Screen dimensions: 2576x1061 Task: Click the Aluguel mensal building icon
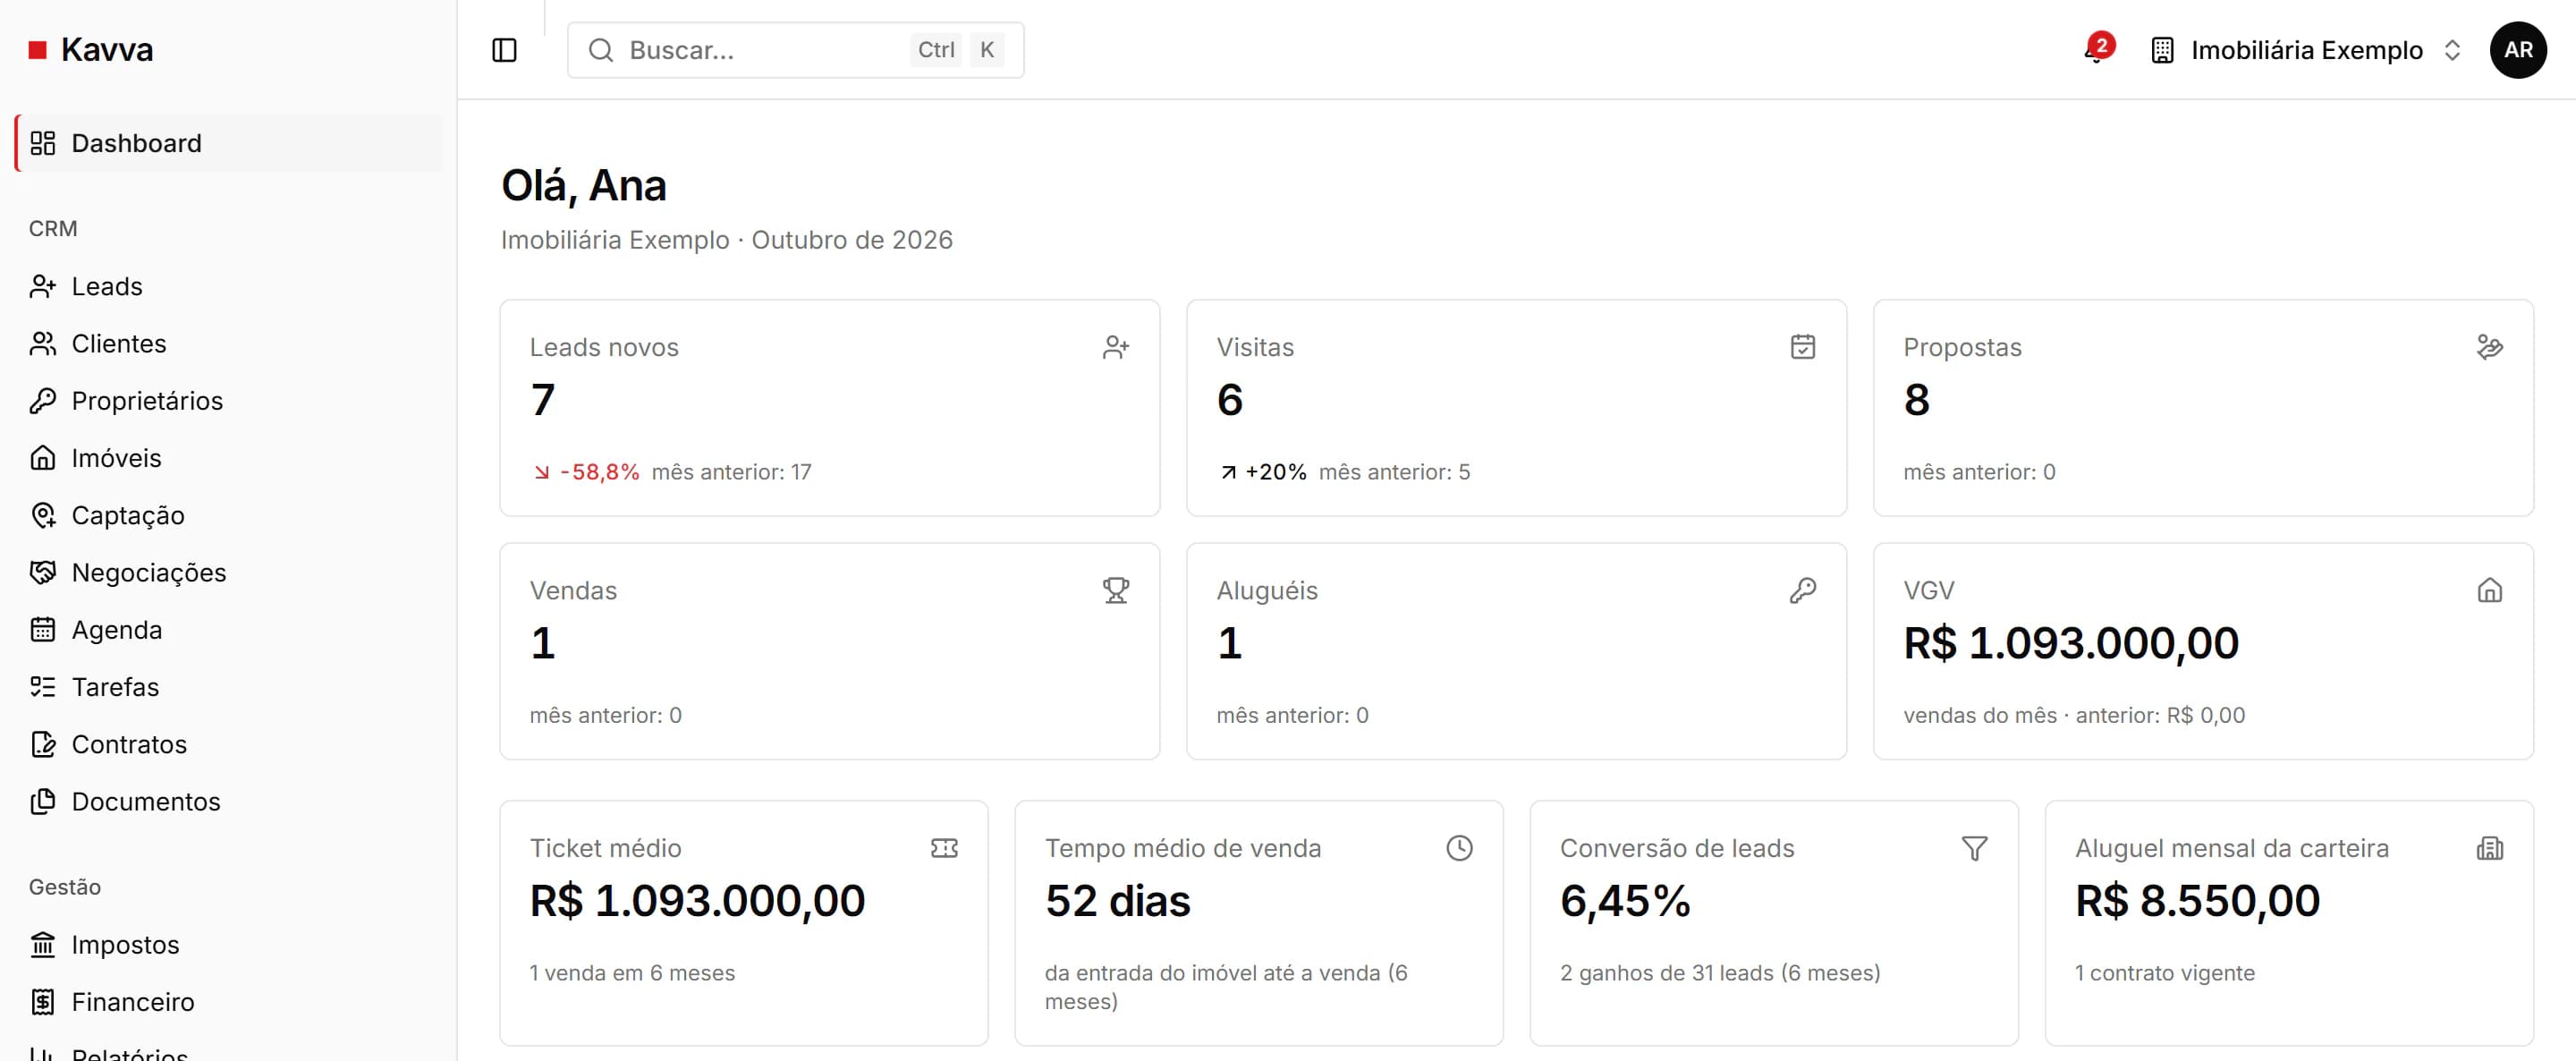pyautogui.click(x=2489, y=848)
